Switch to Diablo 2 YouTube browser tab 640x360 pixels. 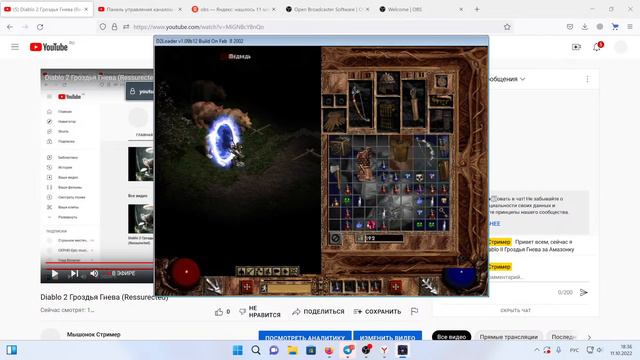click(47, 9)
